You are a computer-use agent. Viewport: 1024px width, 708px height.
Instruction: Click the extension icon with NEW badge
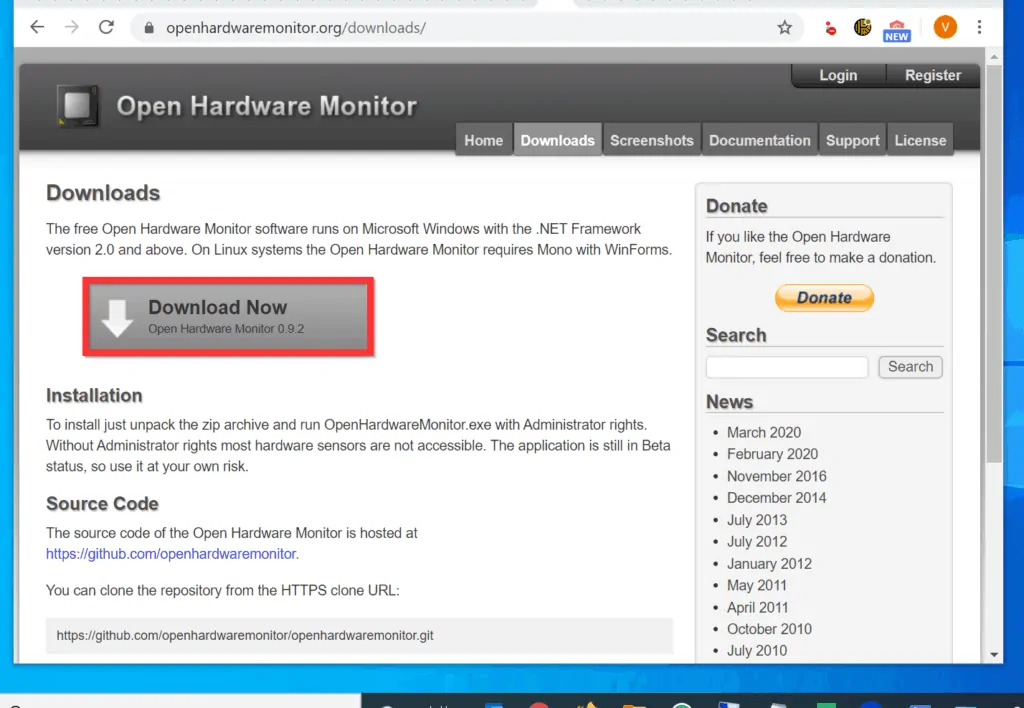pos(896,27)
